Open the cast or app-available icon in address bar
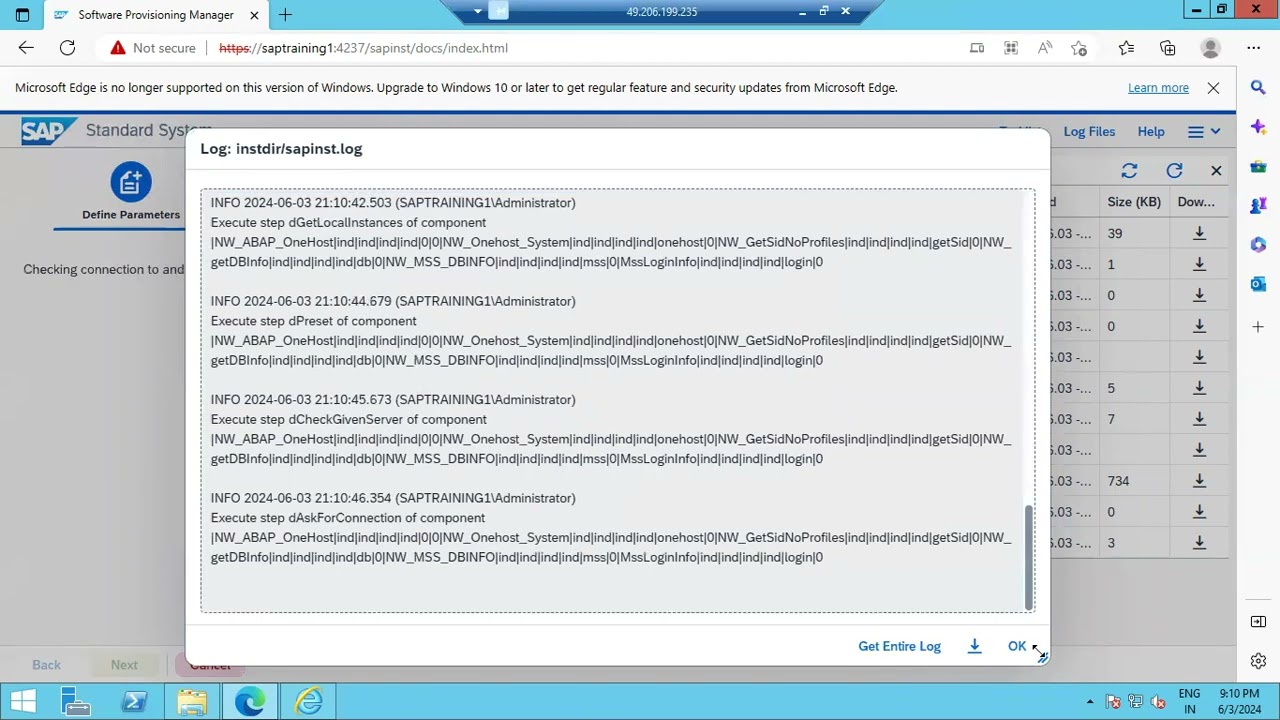 point(977,48)
